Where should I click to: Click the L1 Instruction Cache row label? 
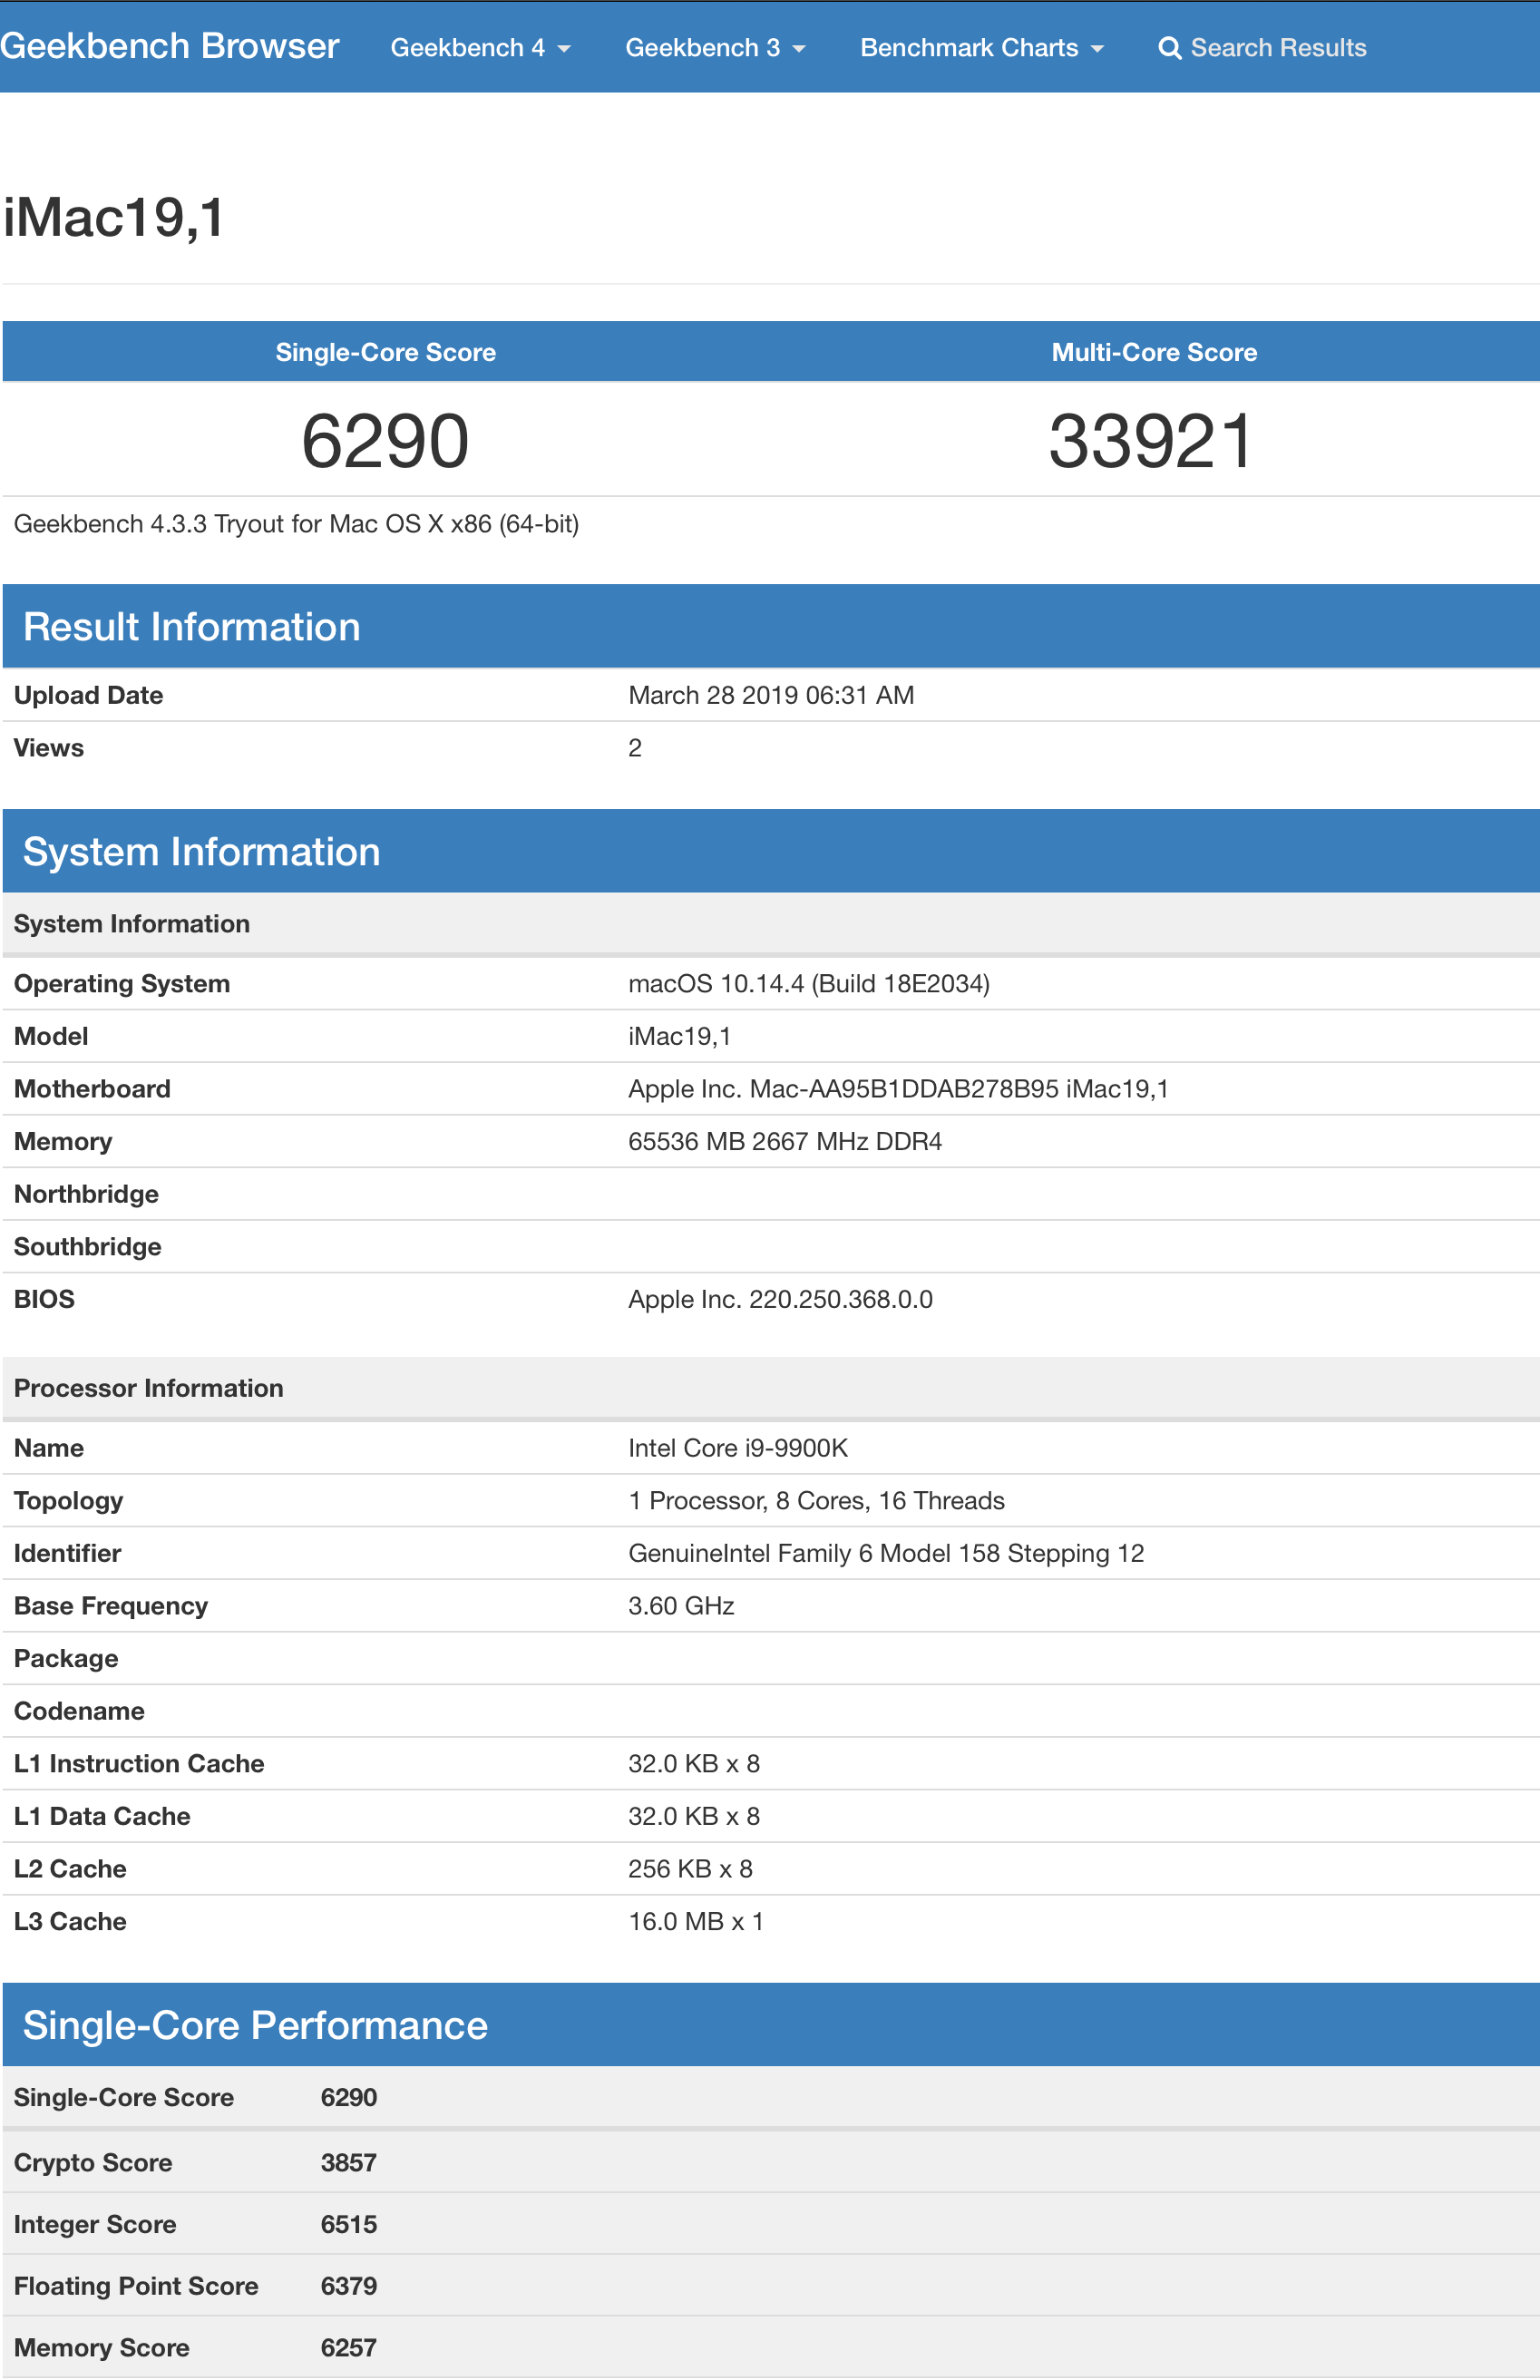click(x=139, y=1763)
